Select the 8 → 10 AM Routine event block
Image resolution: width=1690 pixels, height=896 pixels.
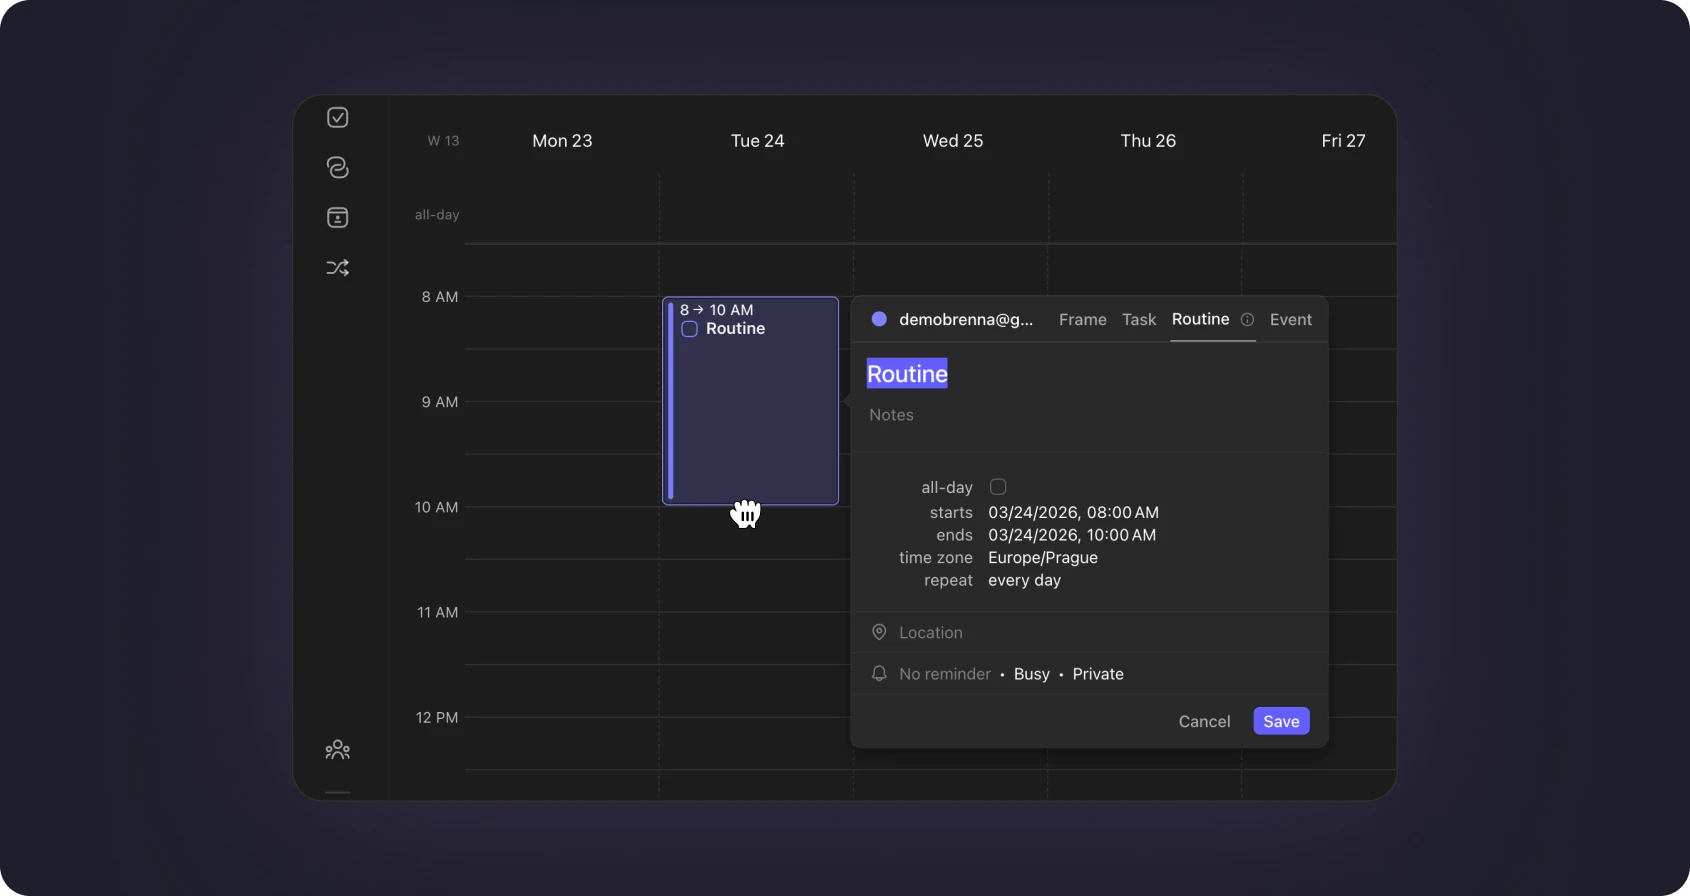[x=751, y=401]
